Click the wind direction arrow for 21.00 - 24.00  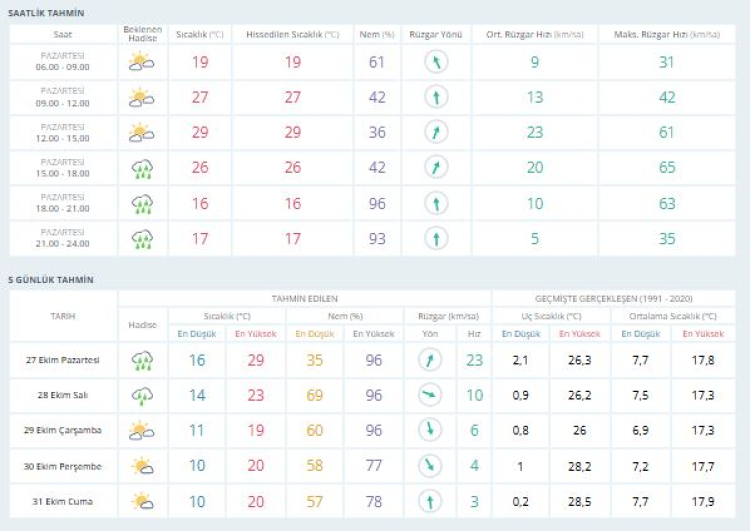pyautogui.click(x=435, y=239)
